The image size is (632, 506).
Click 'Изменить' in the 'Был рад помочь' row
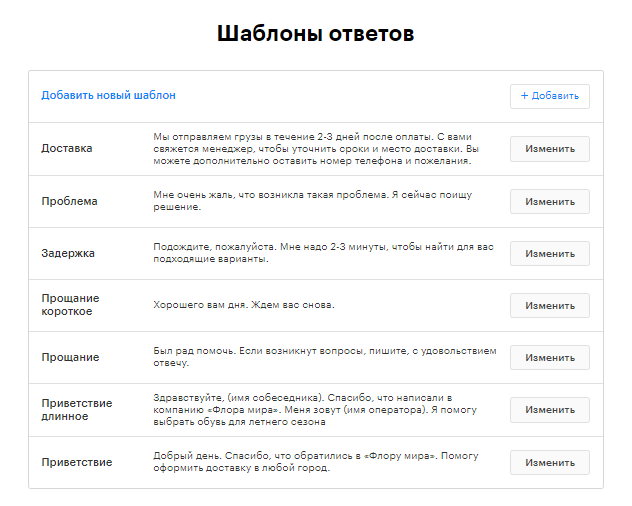[x=549, y=358]
